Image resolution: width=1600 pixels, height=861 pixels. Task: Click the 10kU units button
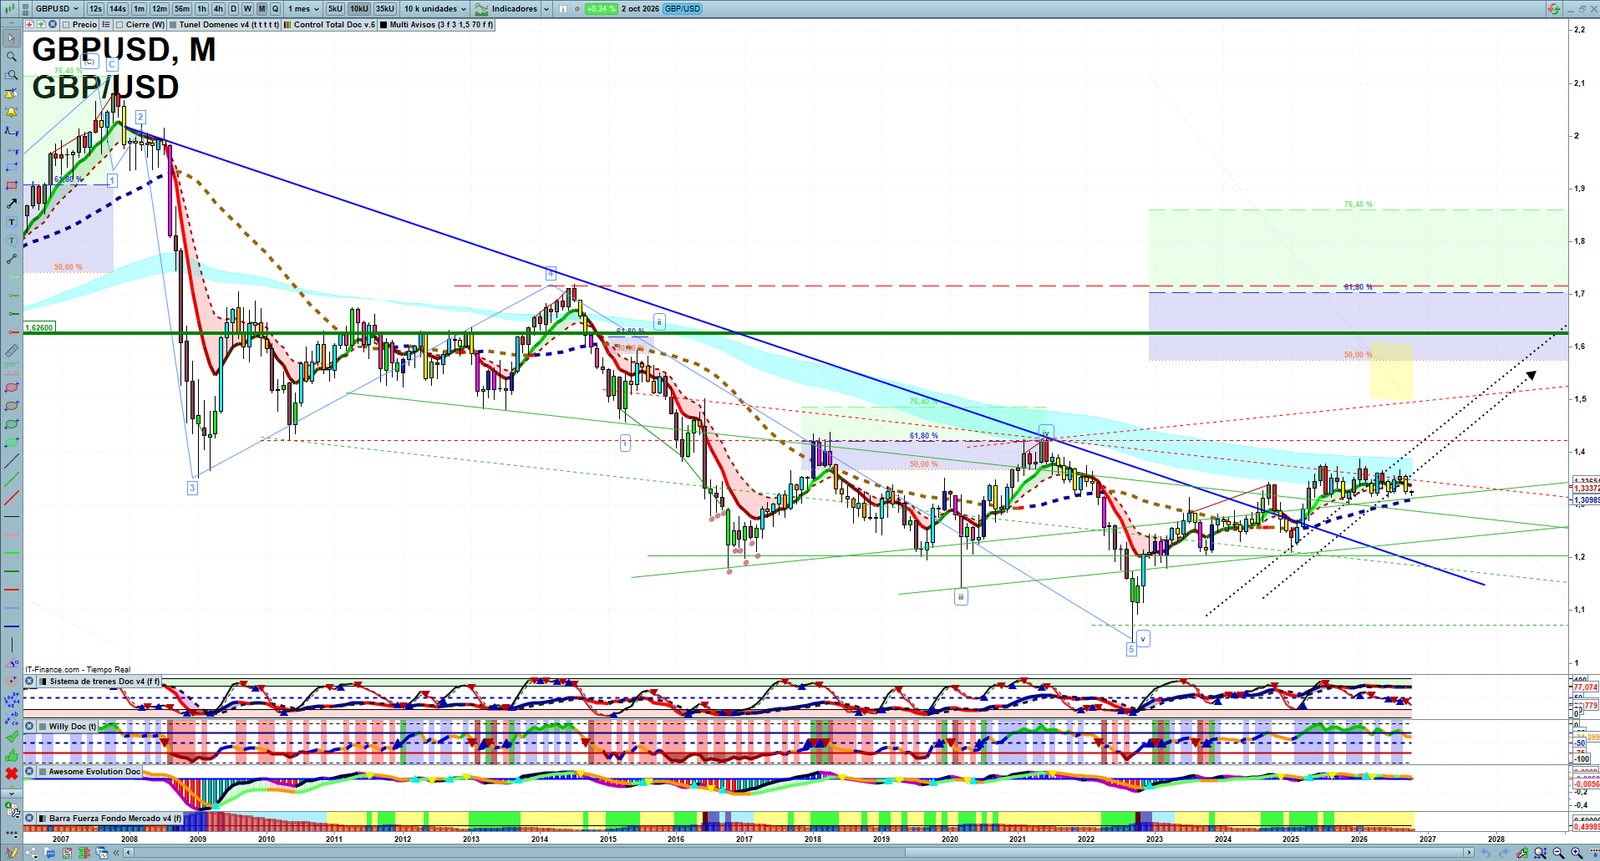(x=359, y=9)
